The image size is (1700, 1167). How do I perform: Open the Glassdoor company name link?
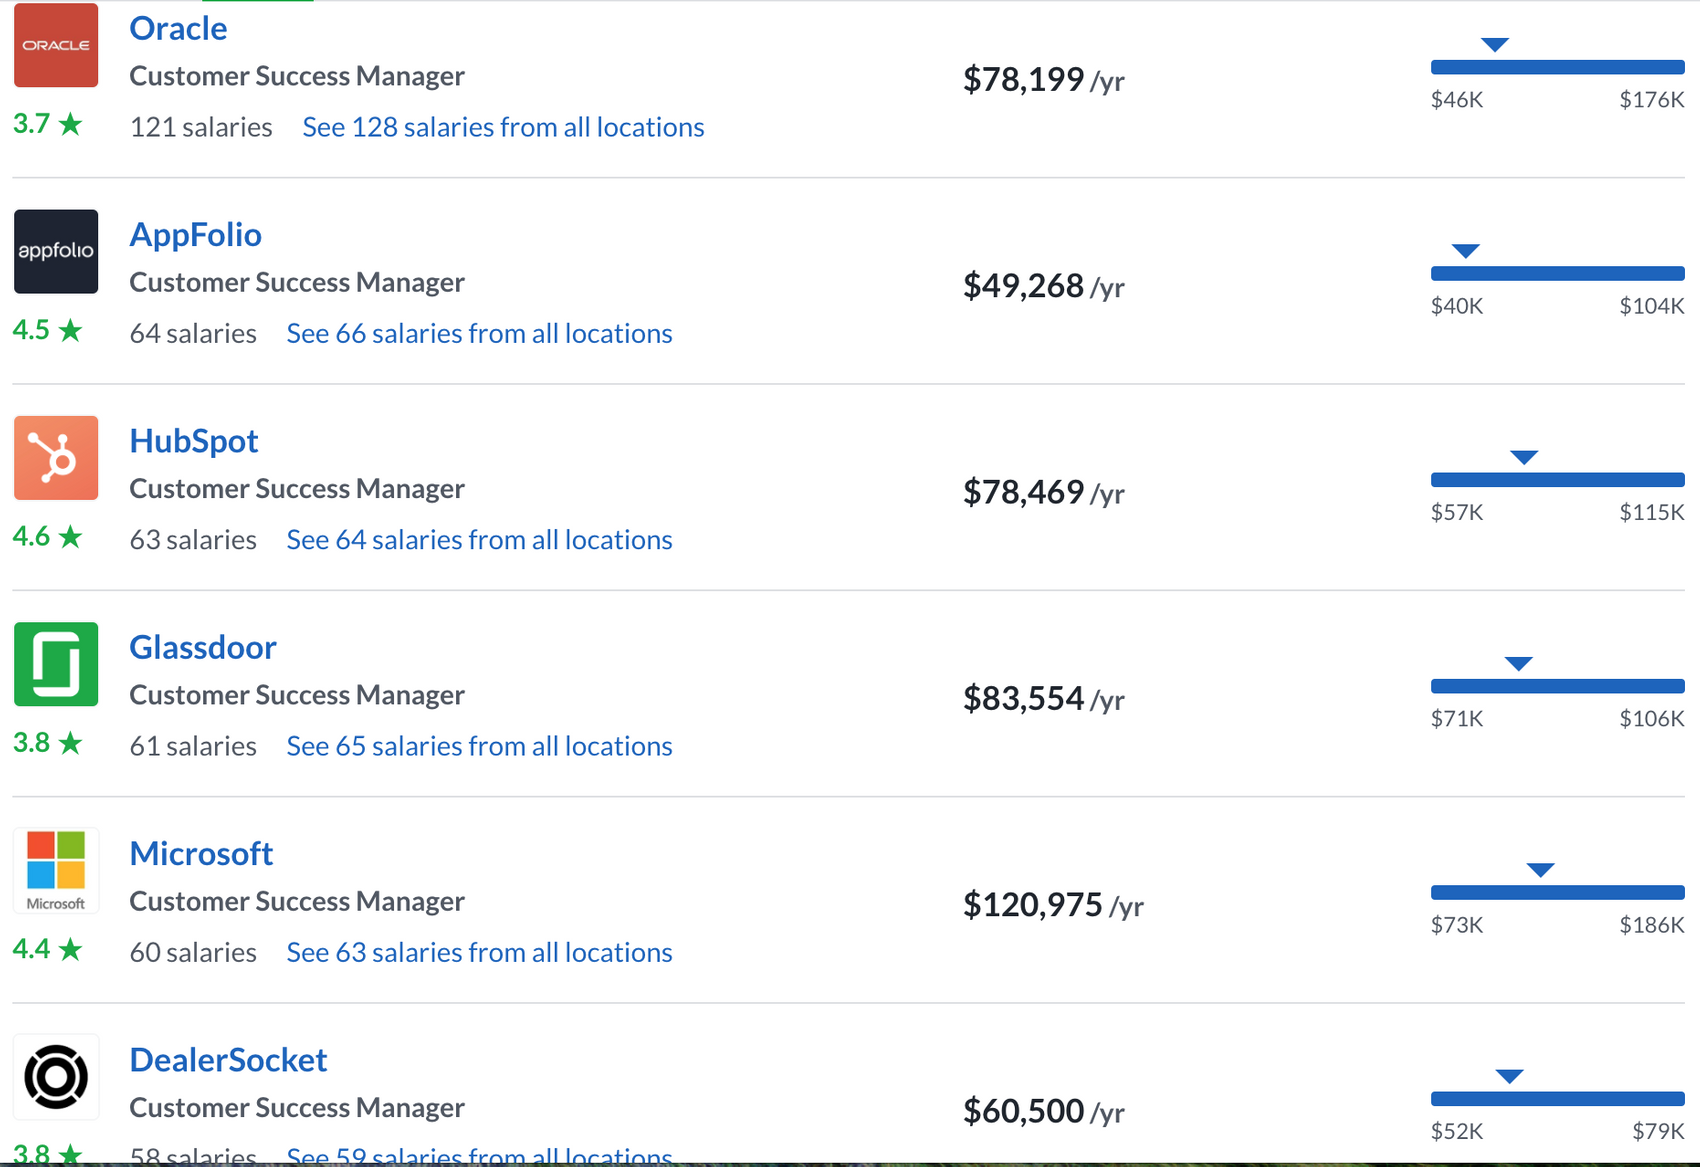tap(203, 647)
